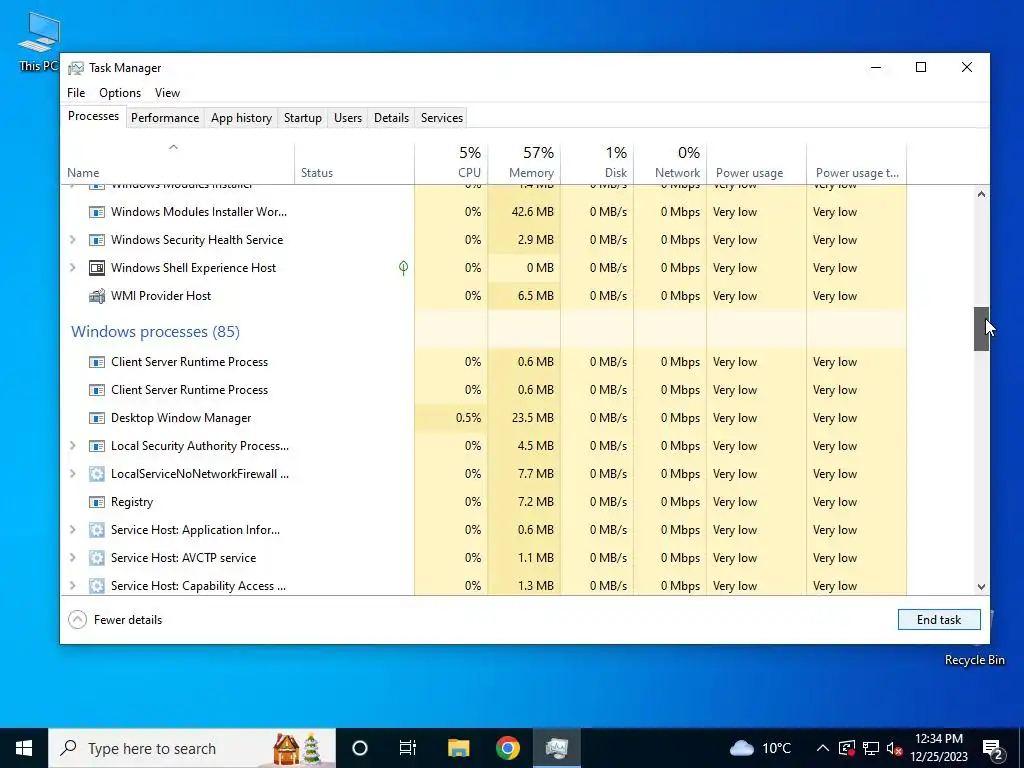Screen dimensions: 1024x768
Task: Click the Task Manager title bar icon
Action: click(76, 68)
